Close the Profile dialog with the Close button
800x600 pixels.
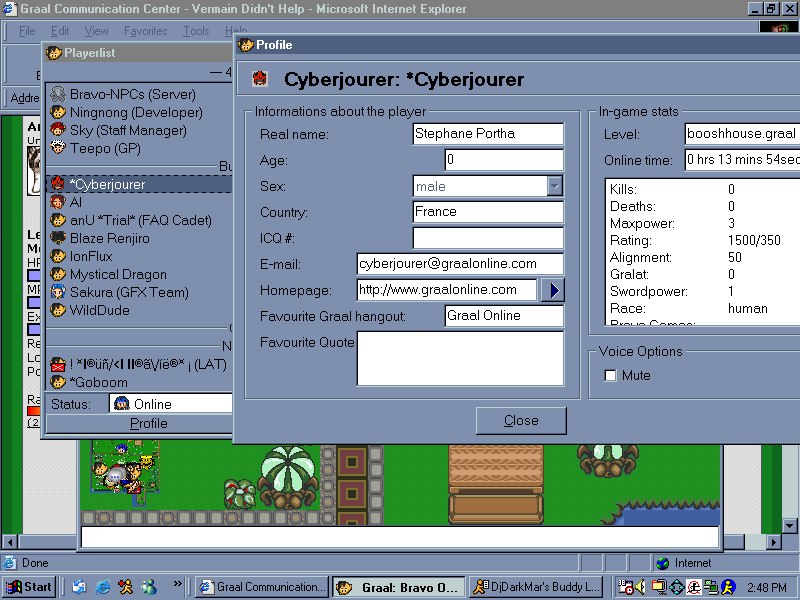click(x=521, y=420)
